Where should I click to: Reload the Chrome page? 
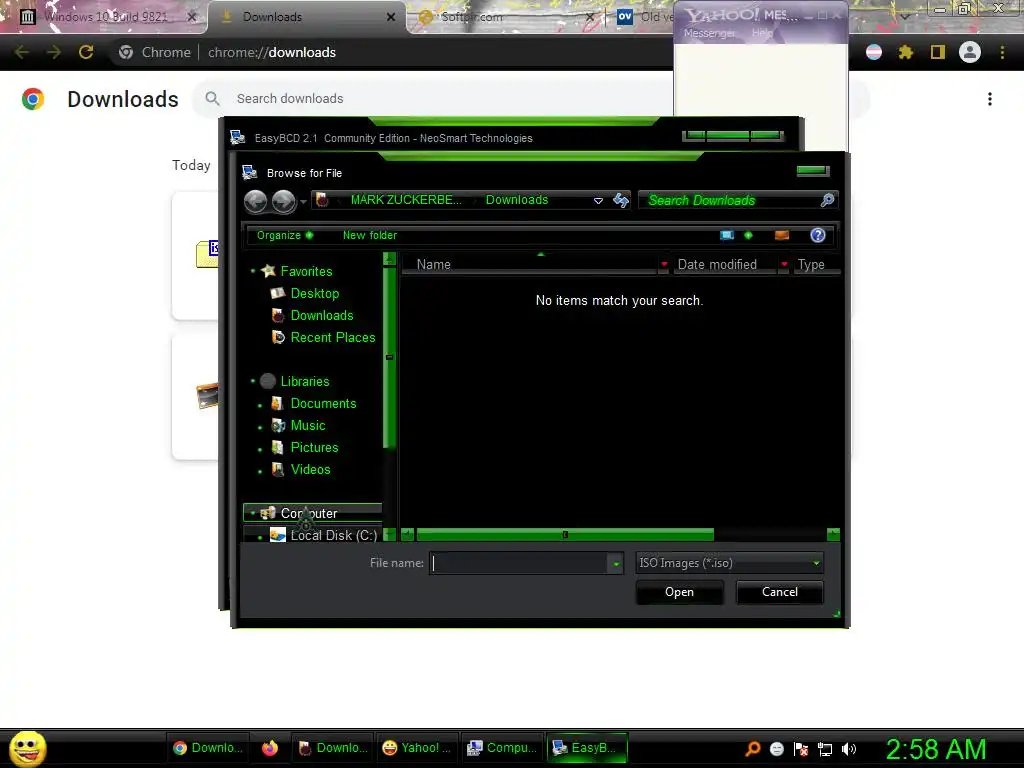[86, 52]
